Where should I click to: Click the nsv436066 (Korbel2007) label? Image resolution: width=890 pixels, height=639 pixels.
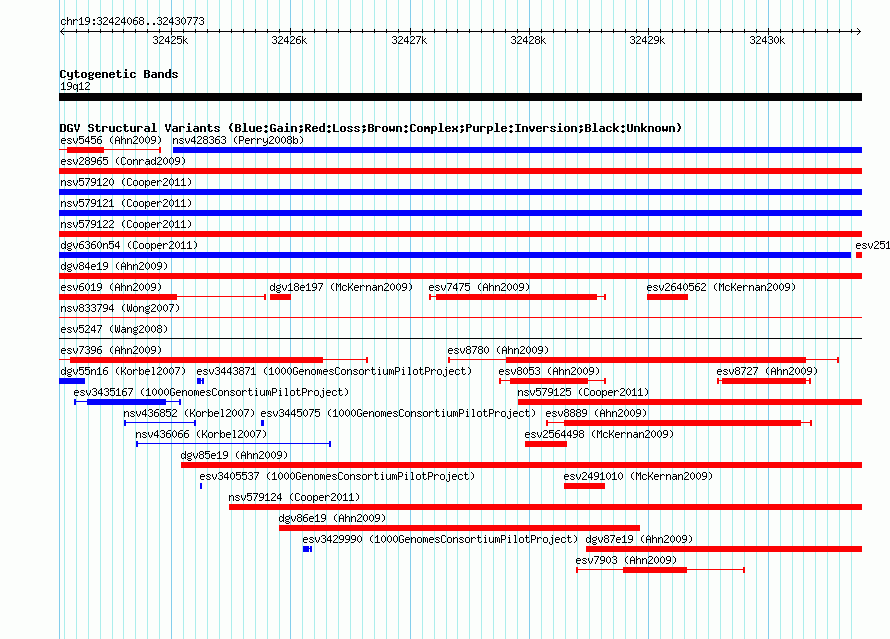coord(201,434)
